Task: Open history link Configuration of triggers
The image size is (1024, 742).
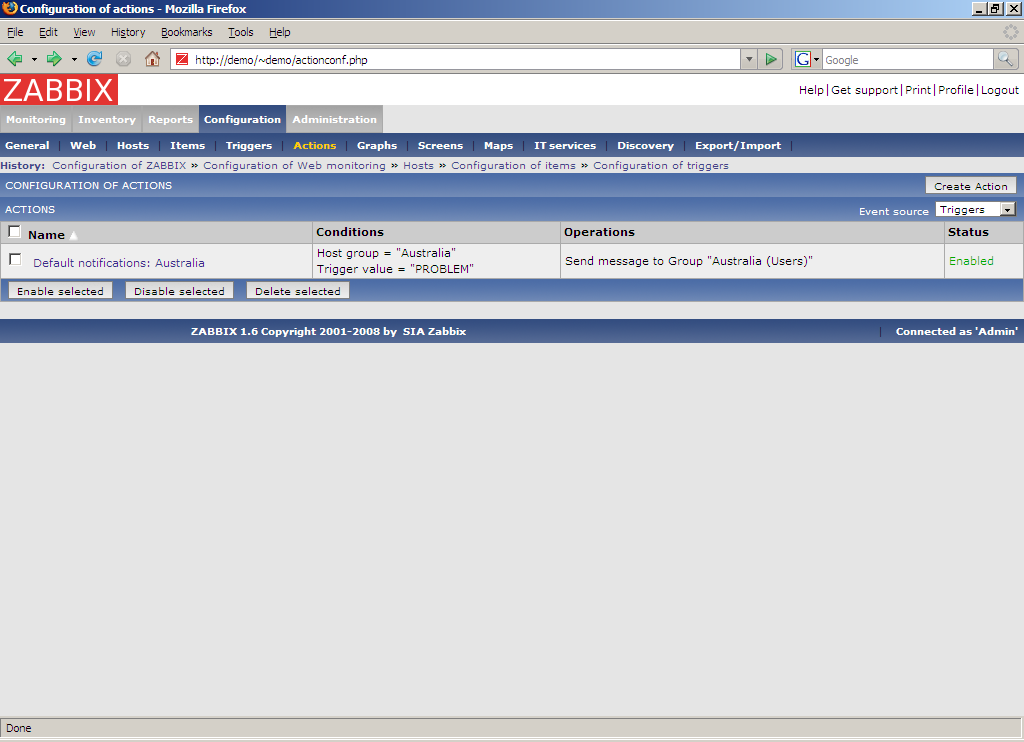Action: [x=661, y=165]
